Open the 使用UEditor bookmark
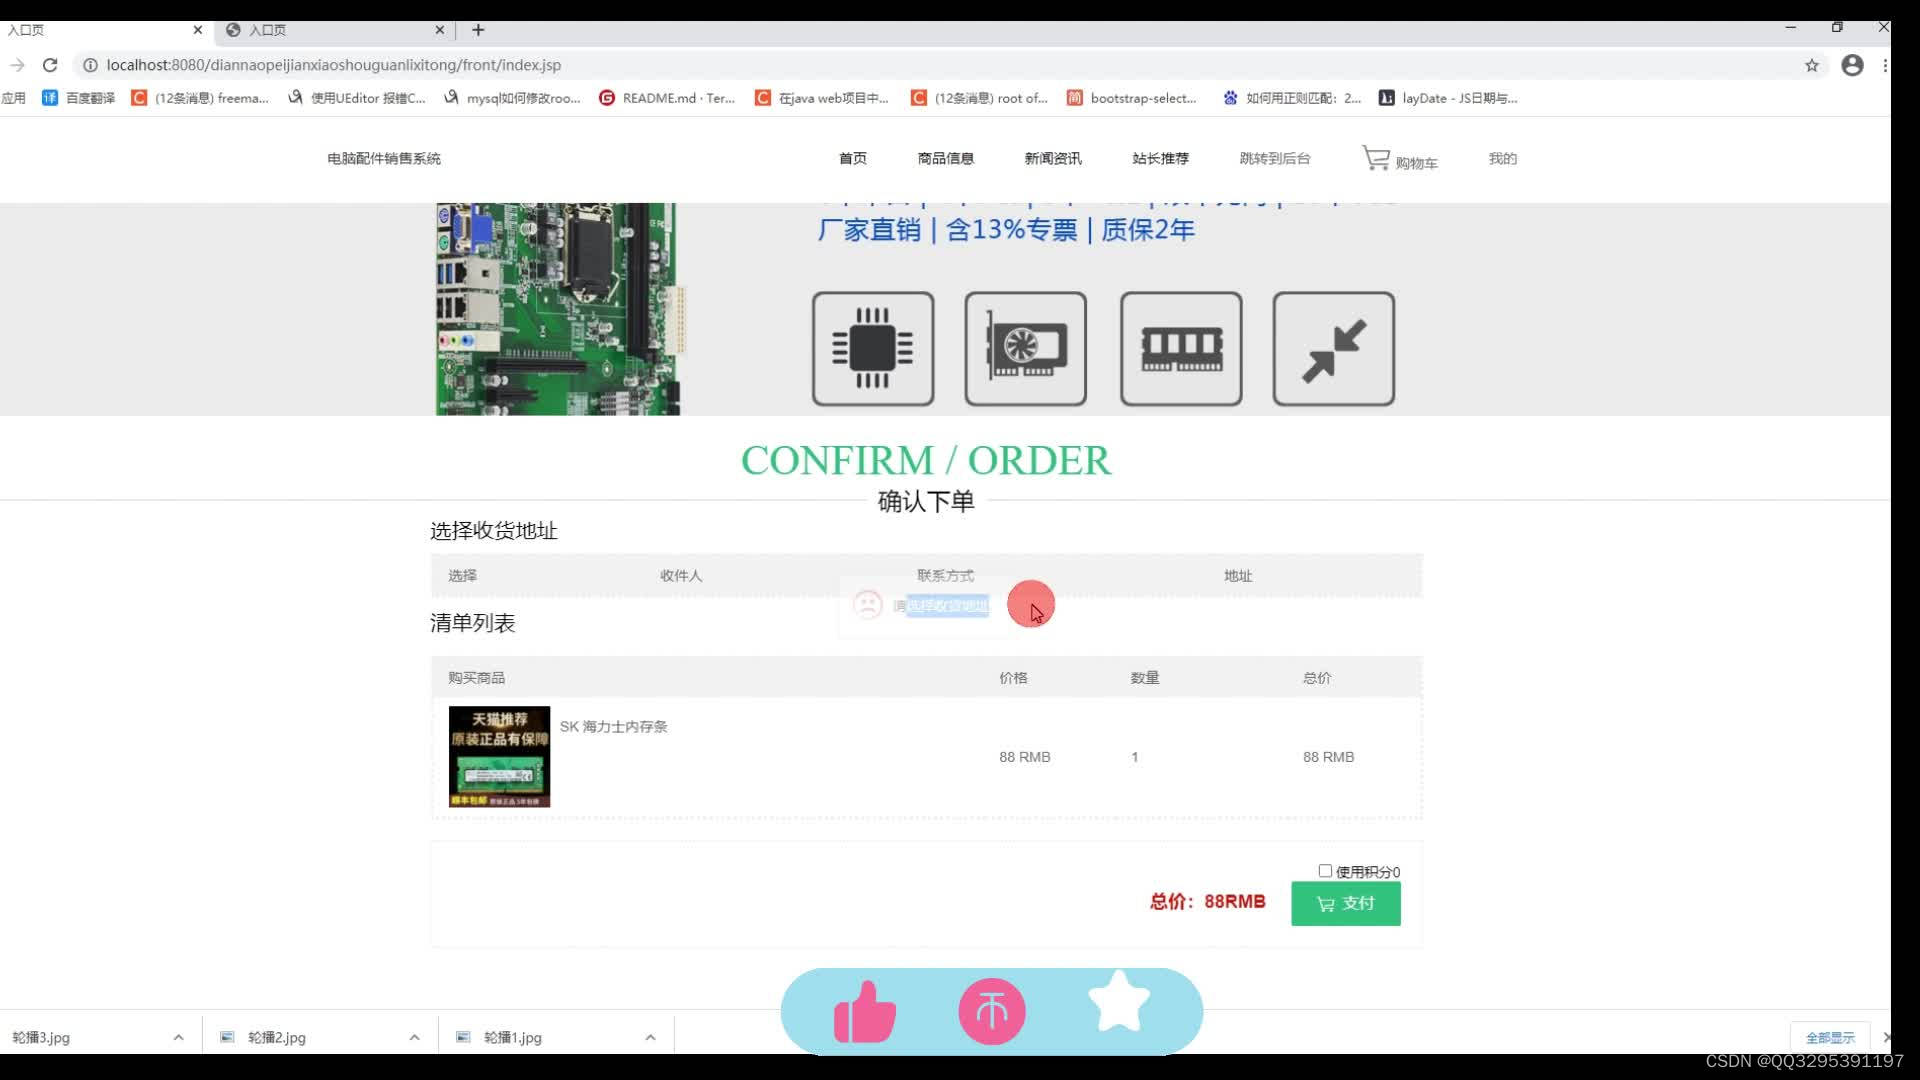1920x1080 pixels. [356, 98]
